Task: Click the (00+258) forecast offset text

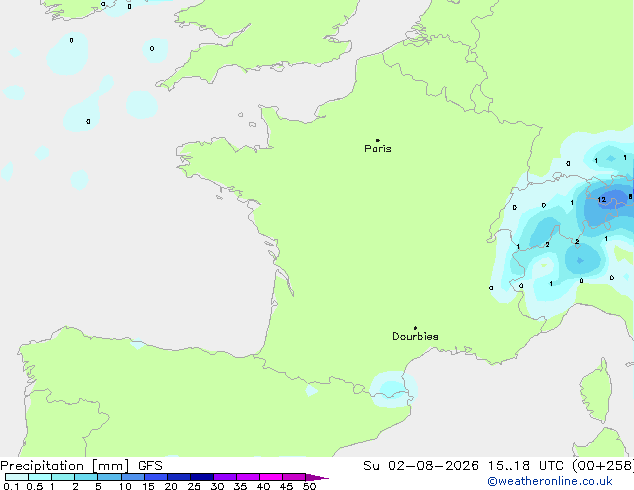Action: point(603,466)
